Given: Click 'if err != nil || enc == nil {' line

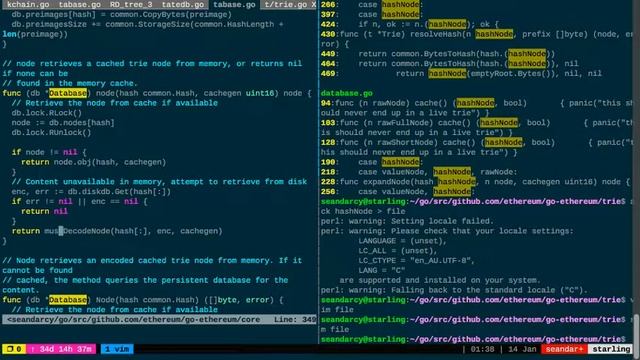Looking at the screenshot, I should 80,201.
